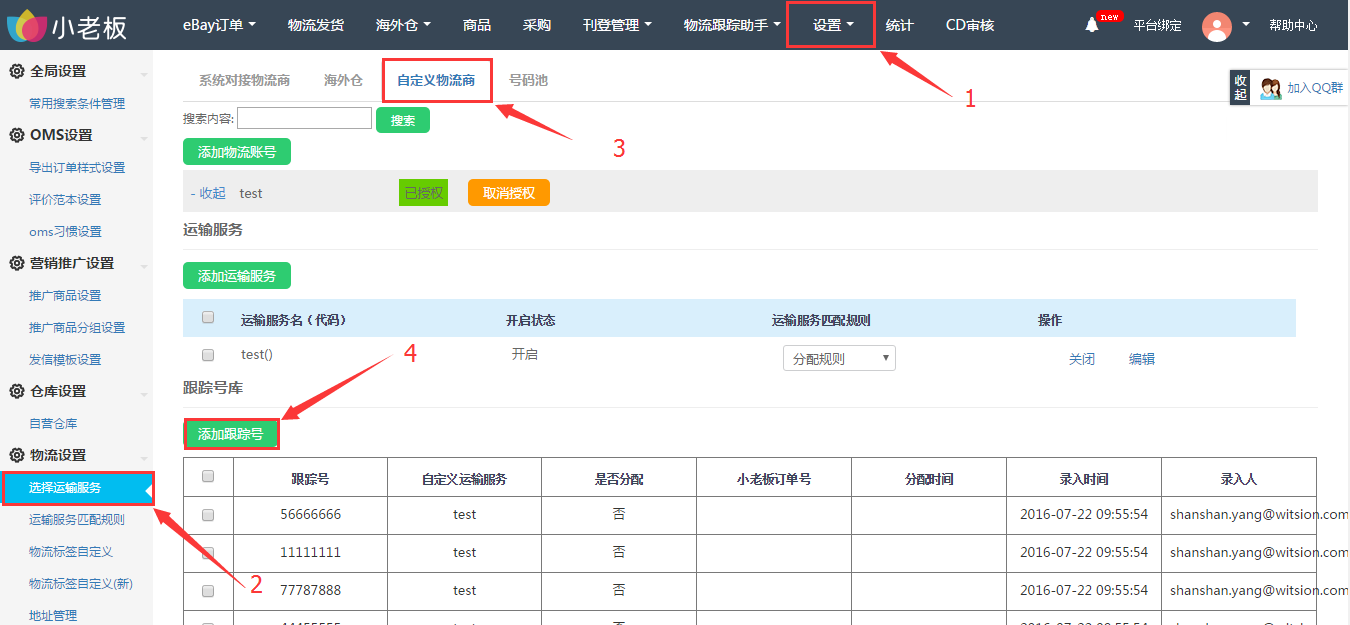The height and width of the screenshot is (625, 1350).
Task: Click the 营销推广设置 gear icon
Action: [x=16, y=264]
